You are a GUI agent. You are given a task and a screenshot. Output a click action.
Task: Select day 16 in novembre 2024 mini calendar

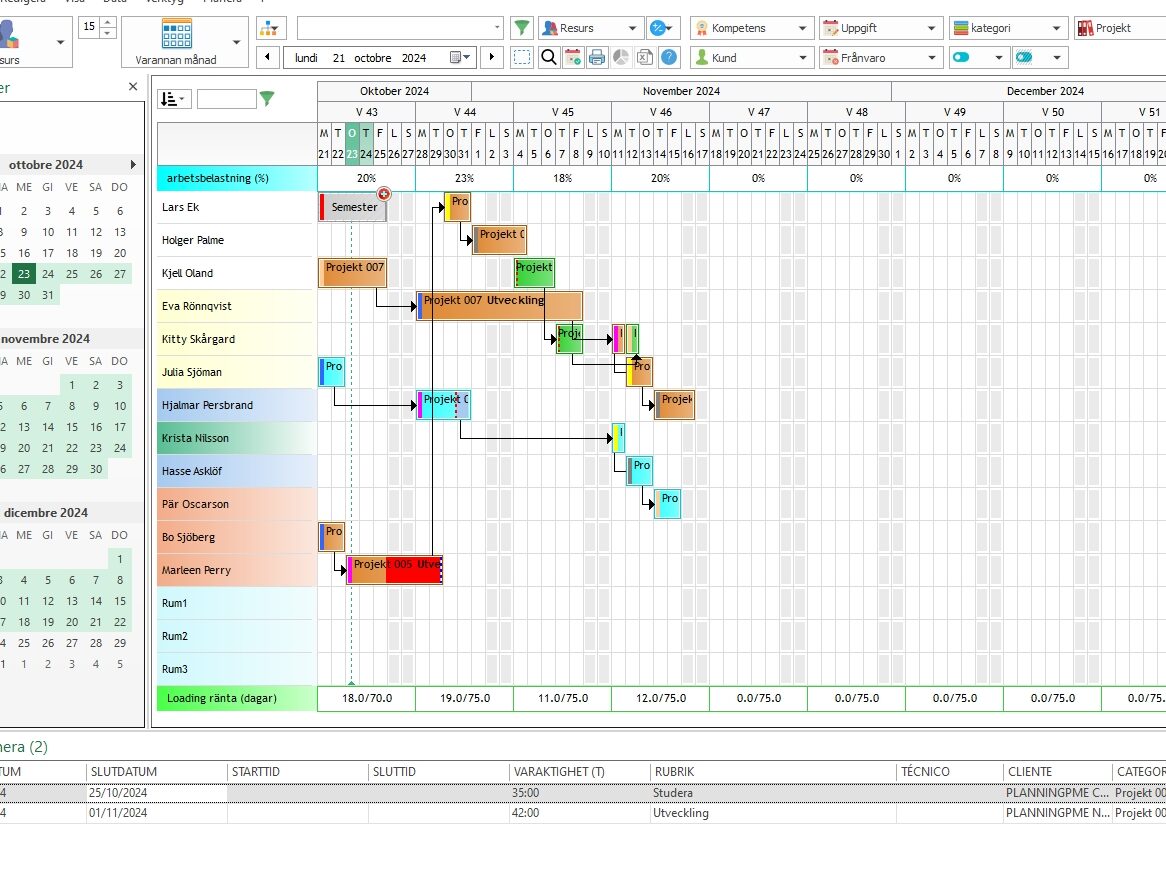click(96, 427)
